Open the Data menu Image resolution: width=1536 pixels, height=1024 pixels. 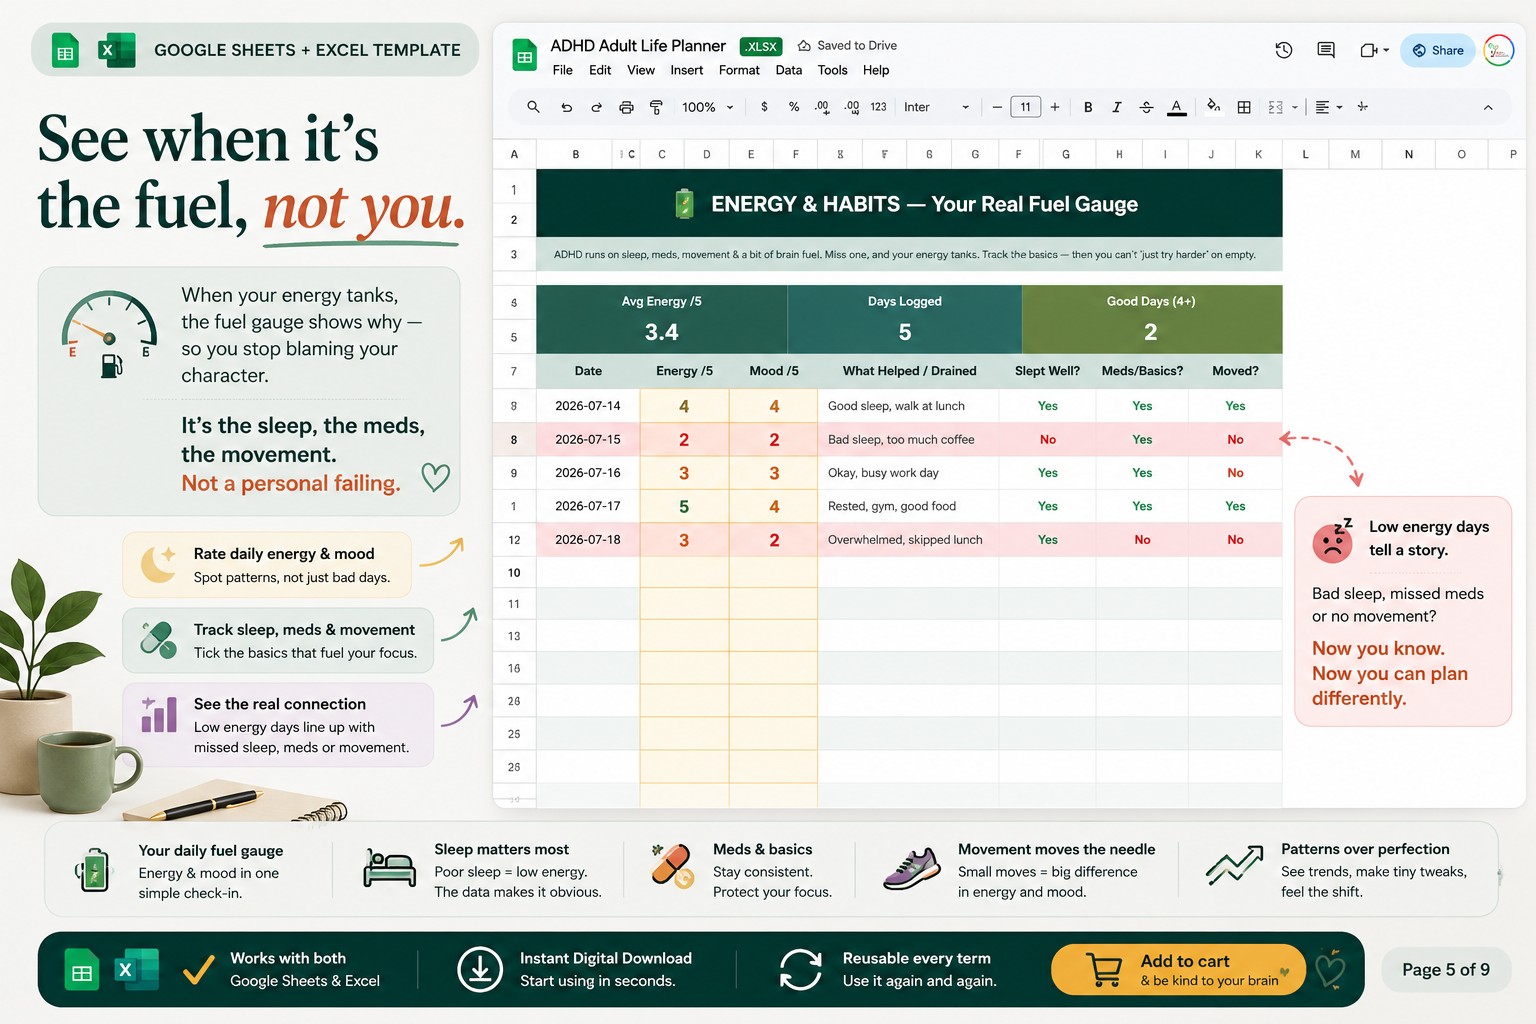pyautogui.click(x=789, y=70)
